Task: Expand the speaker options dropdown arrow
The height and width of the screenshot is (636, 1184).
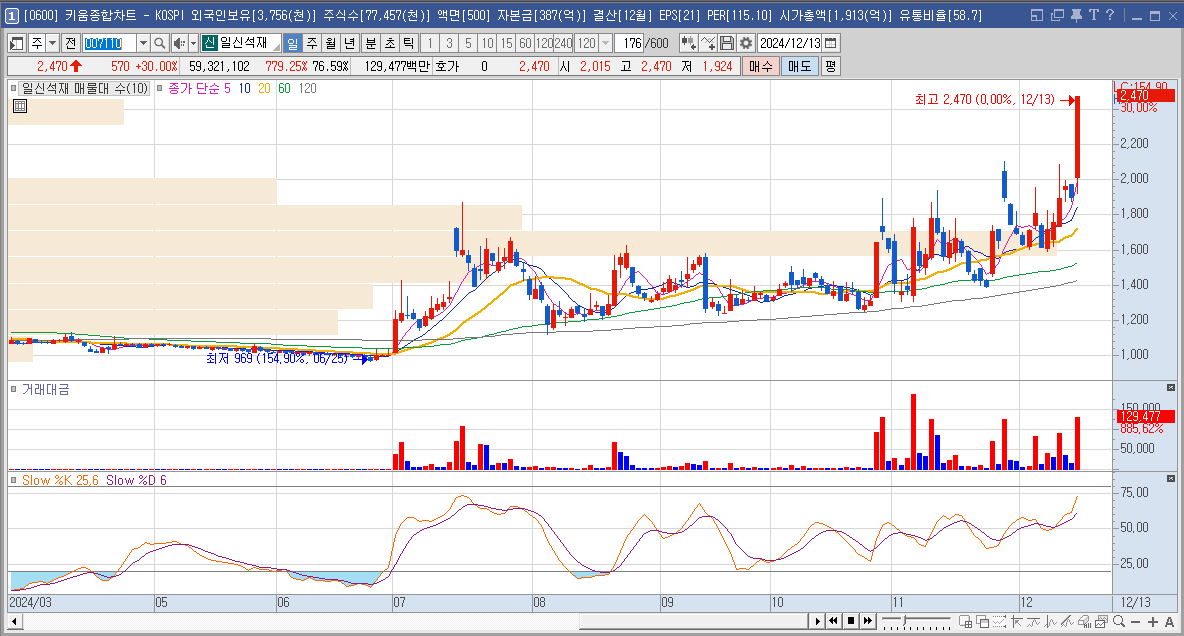Action: tap(193, 44)
